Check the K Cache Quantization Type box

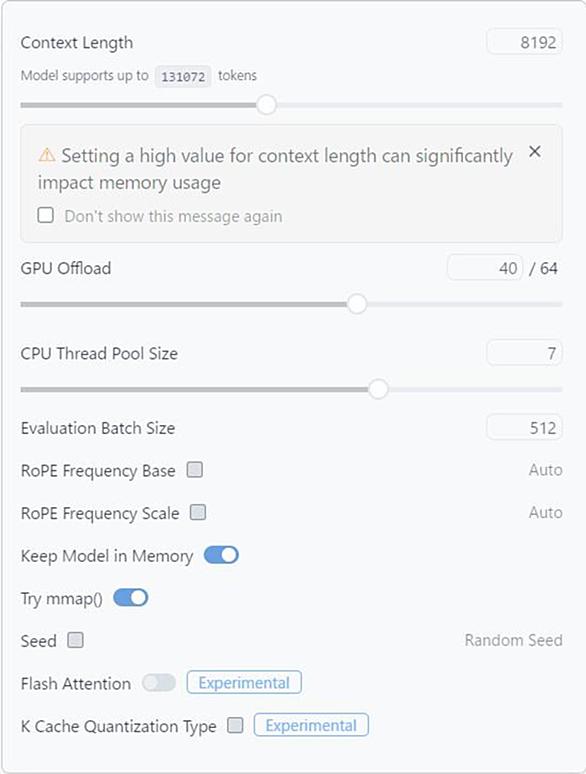coord(235,725)
